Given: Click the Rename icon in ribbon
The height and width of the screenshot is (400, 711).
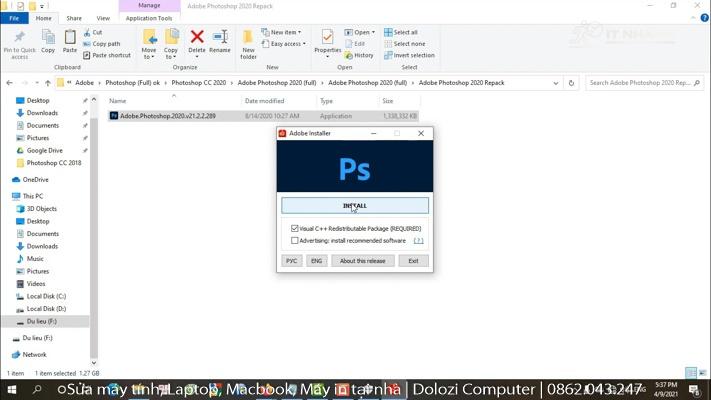Looking at the screenshot, I should click(220, 42).
